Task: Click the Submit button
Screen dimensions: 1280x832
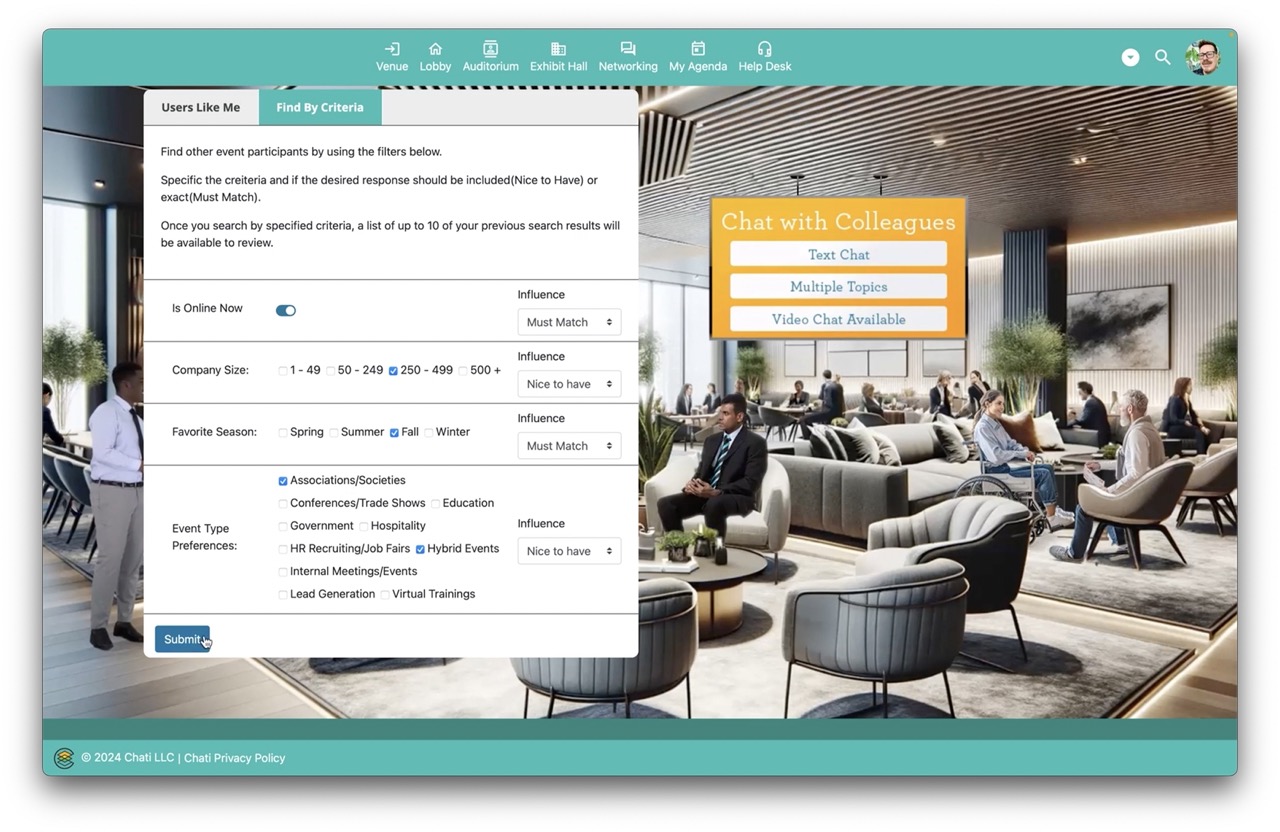Action: 182,639
